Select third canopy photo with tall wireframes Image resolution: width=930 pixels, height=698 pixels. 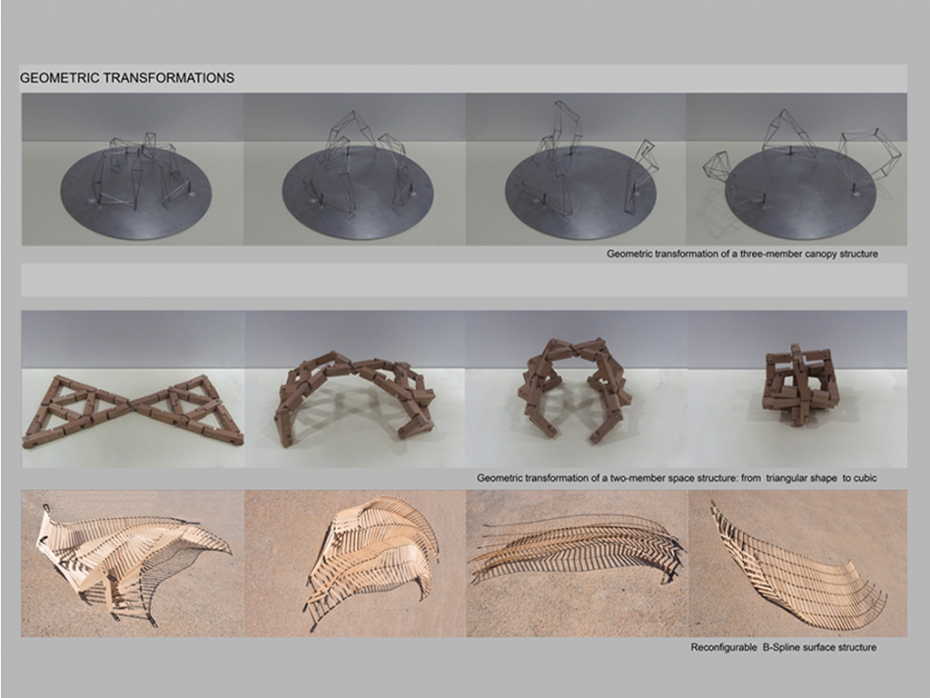click(576, 169)
